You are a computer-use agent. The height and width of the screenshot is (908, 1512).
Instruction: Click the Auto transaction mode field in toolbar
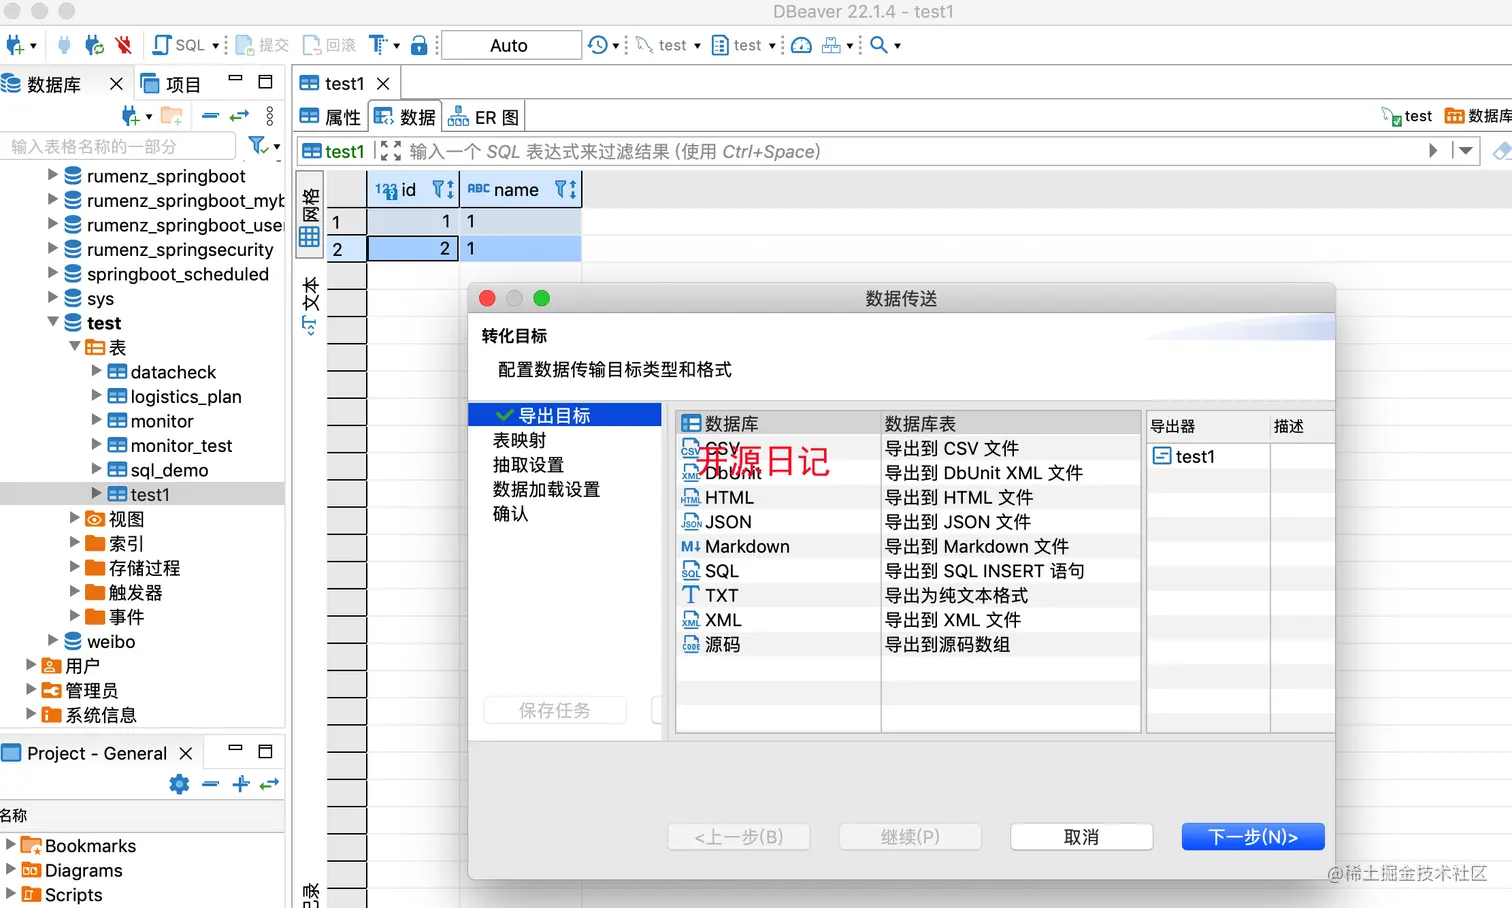pyautogui.click(x=510, y=45)
